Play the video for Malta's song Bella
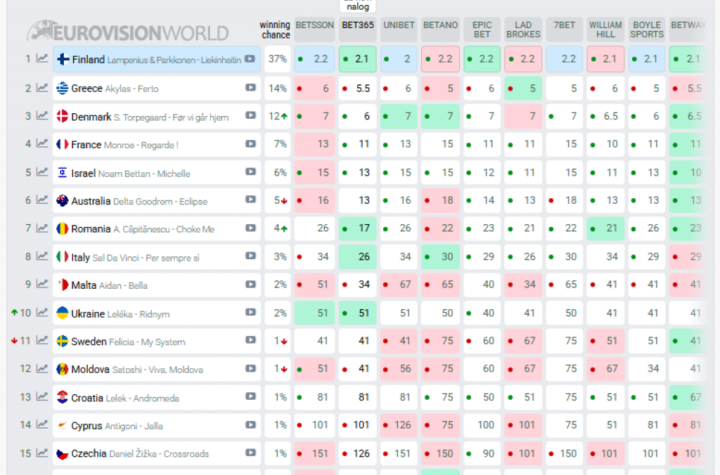The height and width of the screenshot is (475, 720). pos(250,284)
